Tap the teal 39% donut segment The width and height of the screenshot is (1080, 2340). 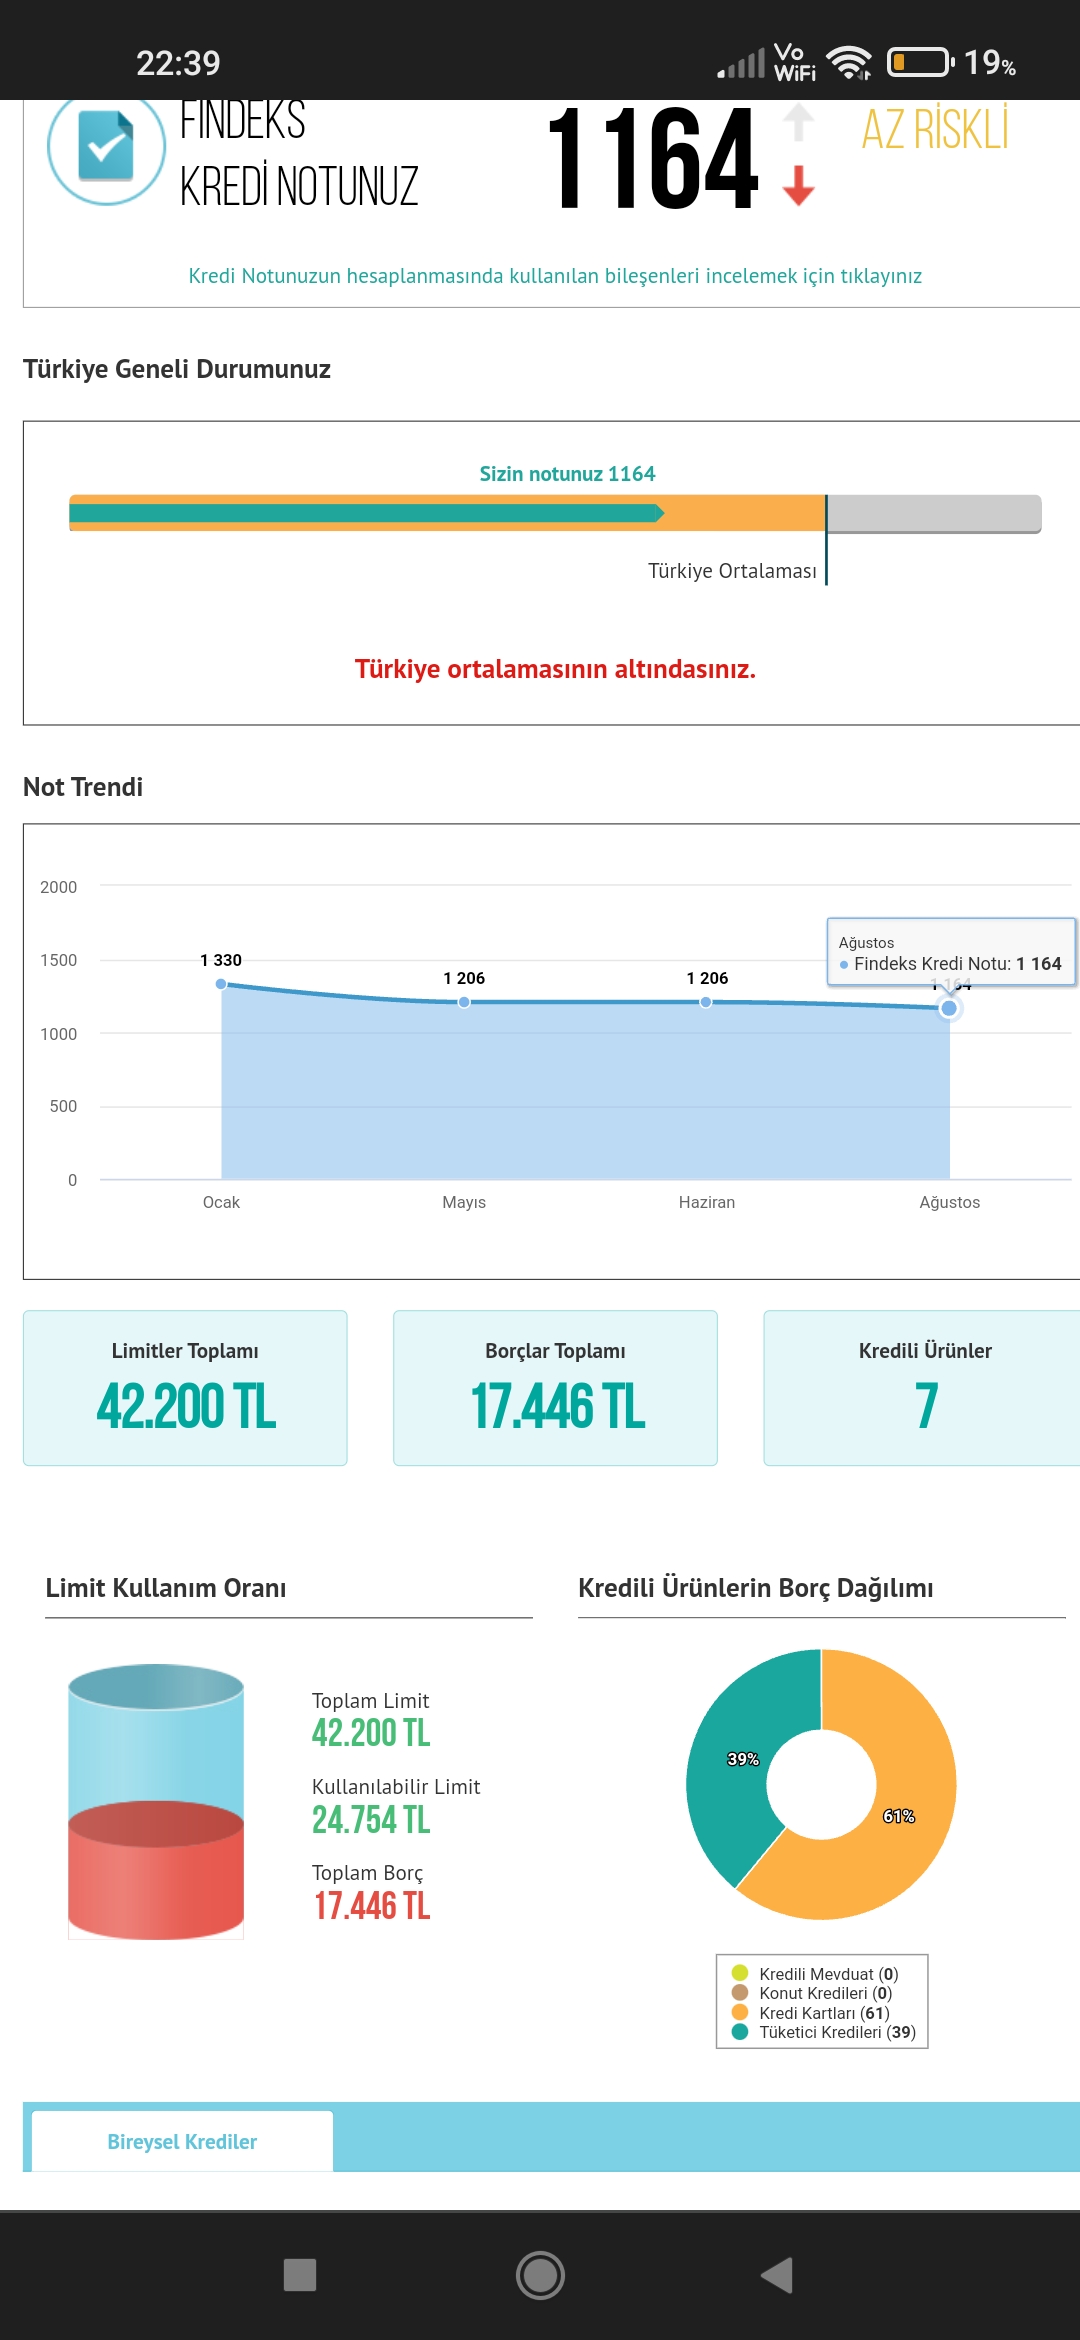coord(745,1760)
